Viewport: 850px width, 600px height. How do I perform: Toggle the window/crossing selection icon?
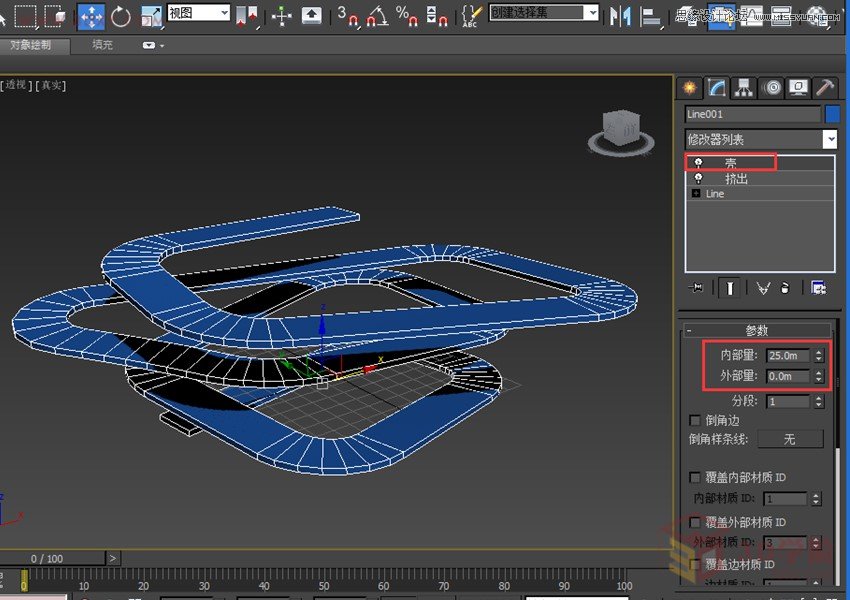tap(55, 16)
